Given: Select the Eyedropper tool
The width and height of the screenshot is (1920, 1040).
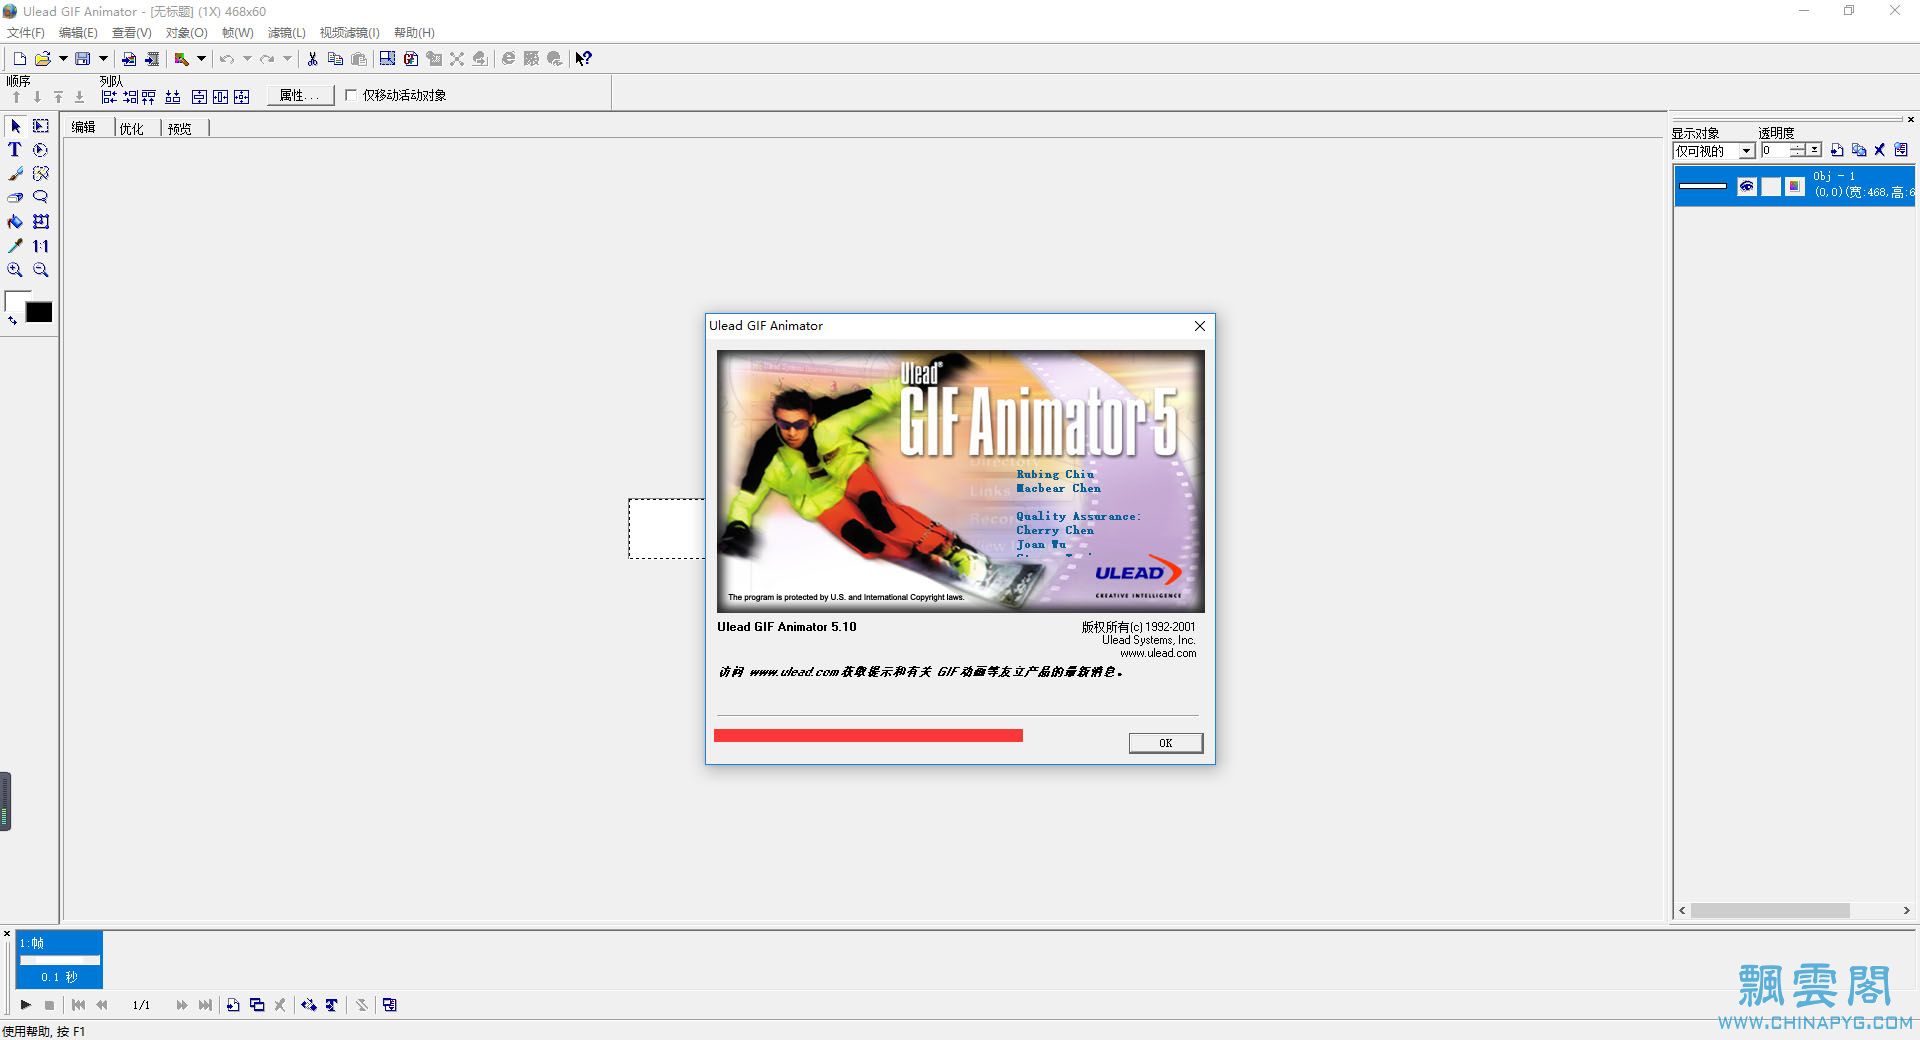Looking at the screenshot, I should click(x=15, y=246).
